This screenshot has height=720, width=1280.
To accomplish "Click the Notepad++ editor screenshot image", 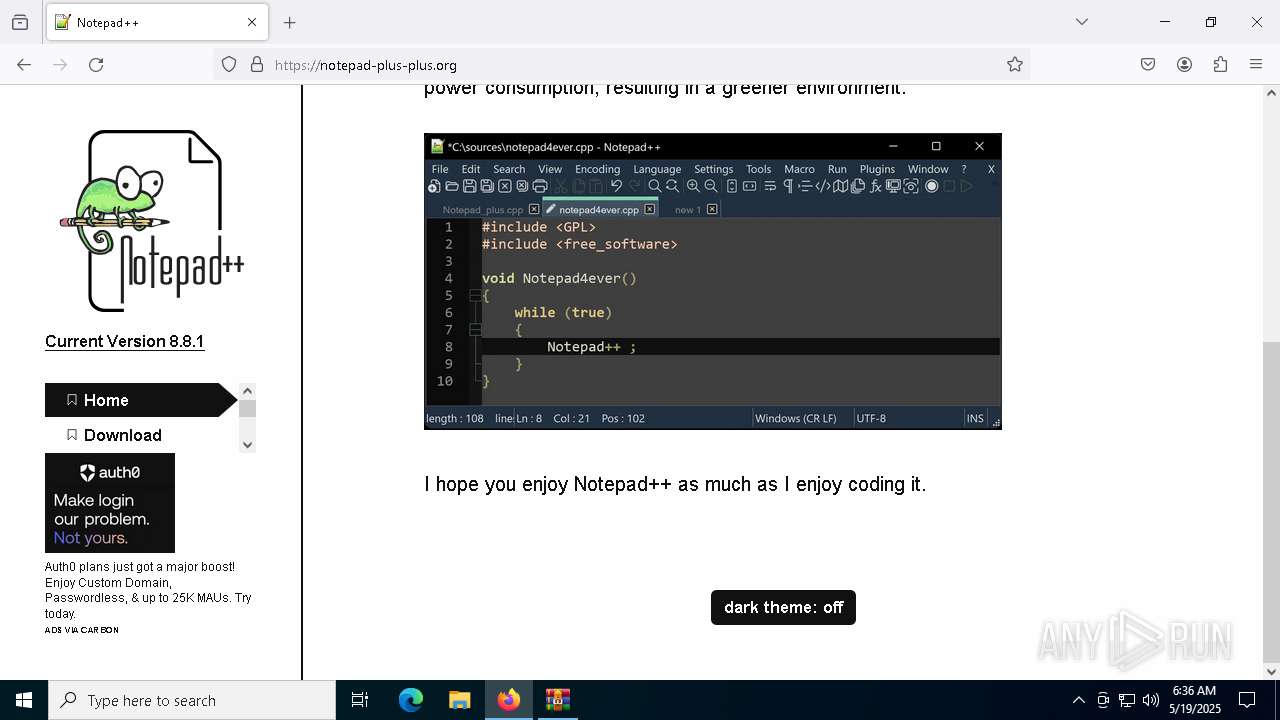I will click(713, 281).
